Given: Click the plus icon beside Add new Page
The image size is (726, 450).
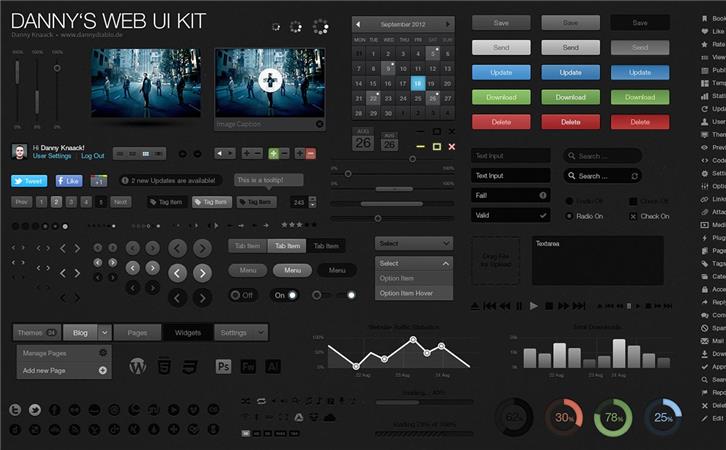Looking at the screenshot, I should 102,371.
